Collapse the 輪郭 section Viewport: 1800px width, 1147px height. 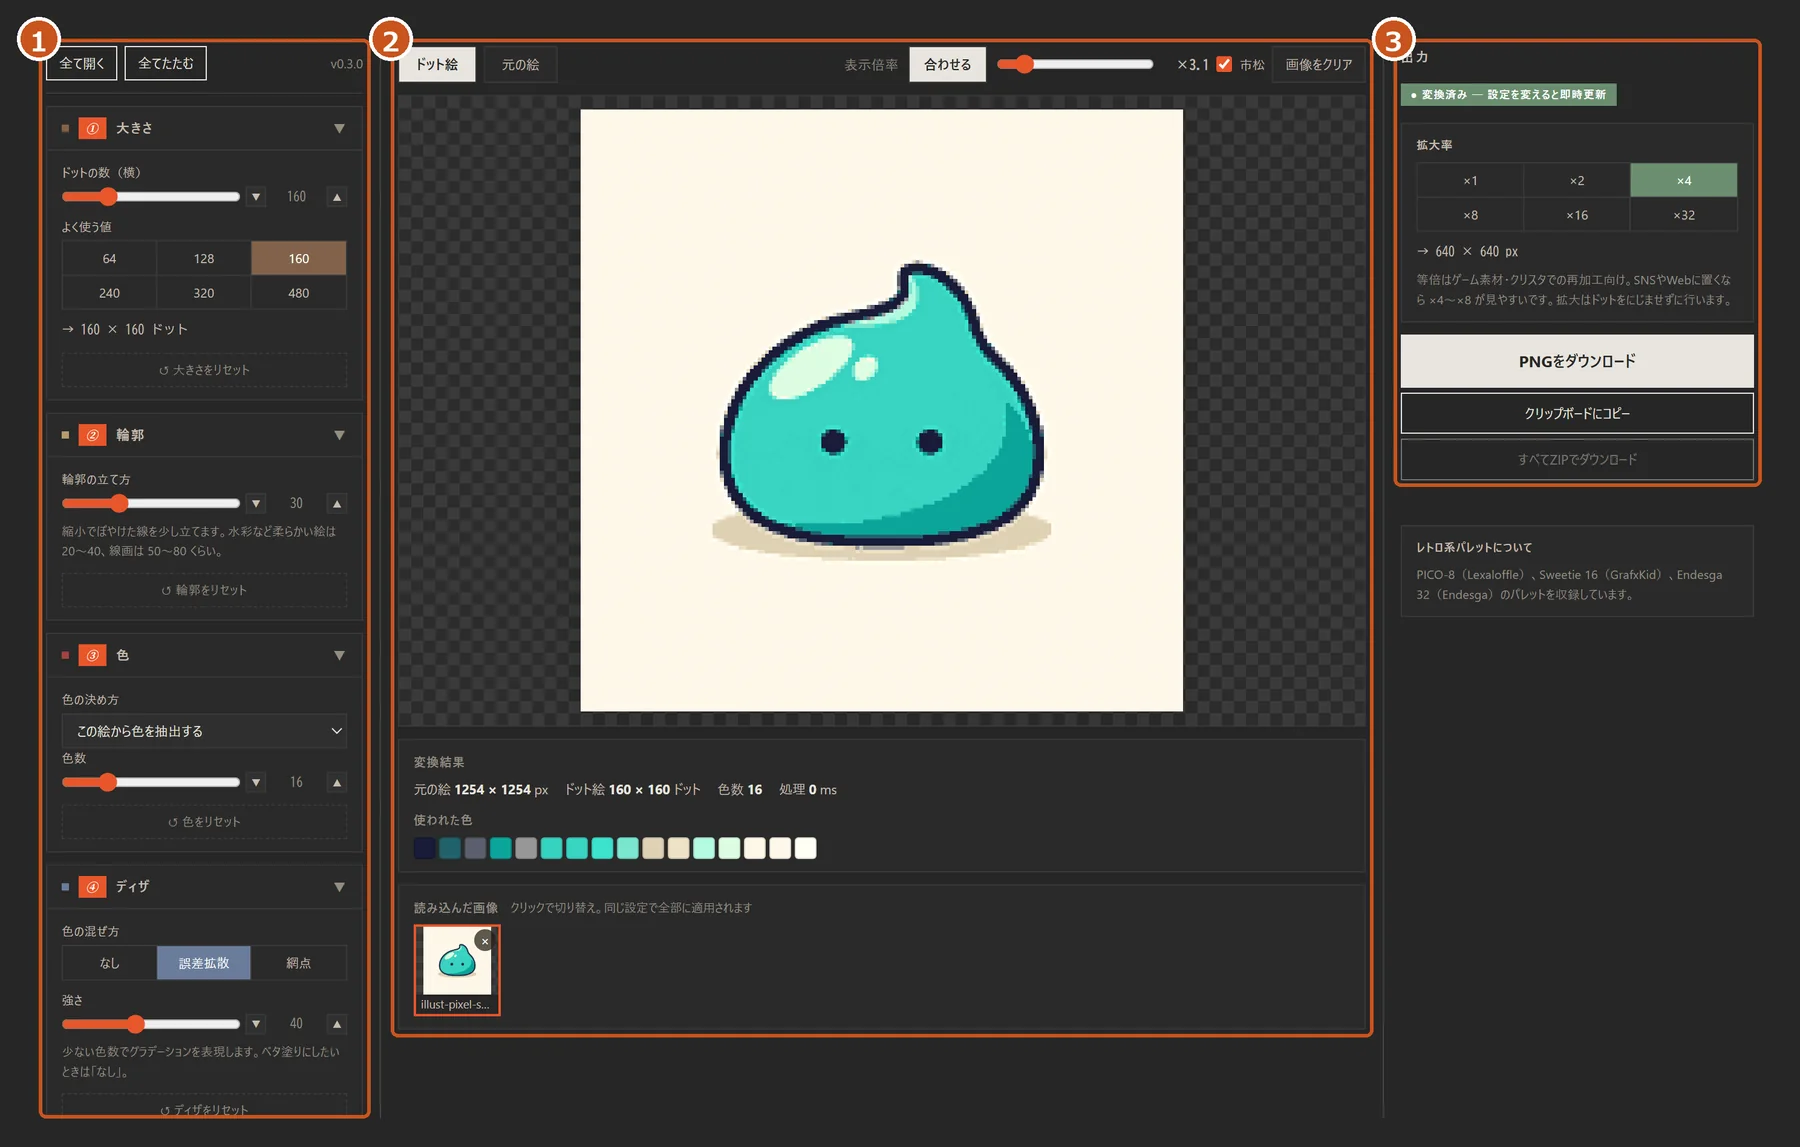click(x=339, y=435)
